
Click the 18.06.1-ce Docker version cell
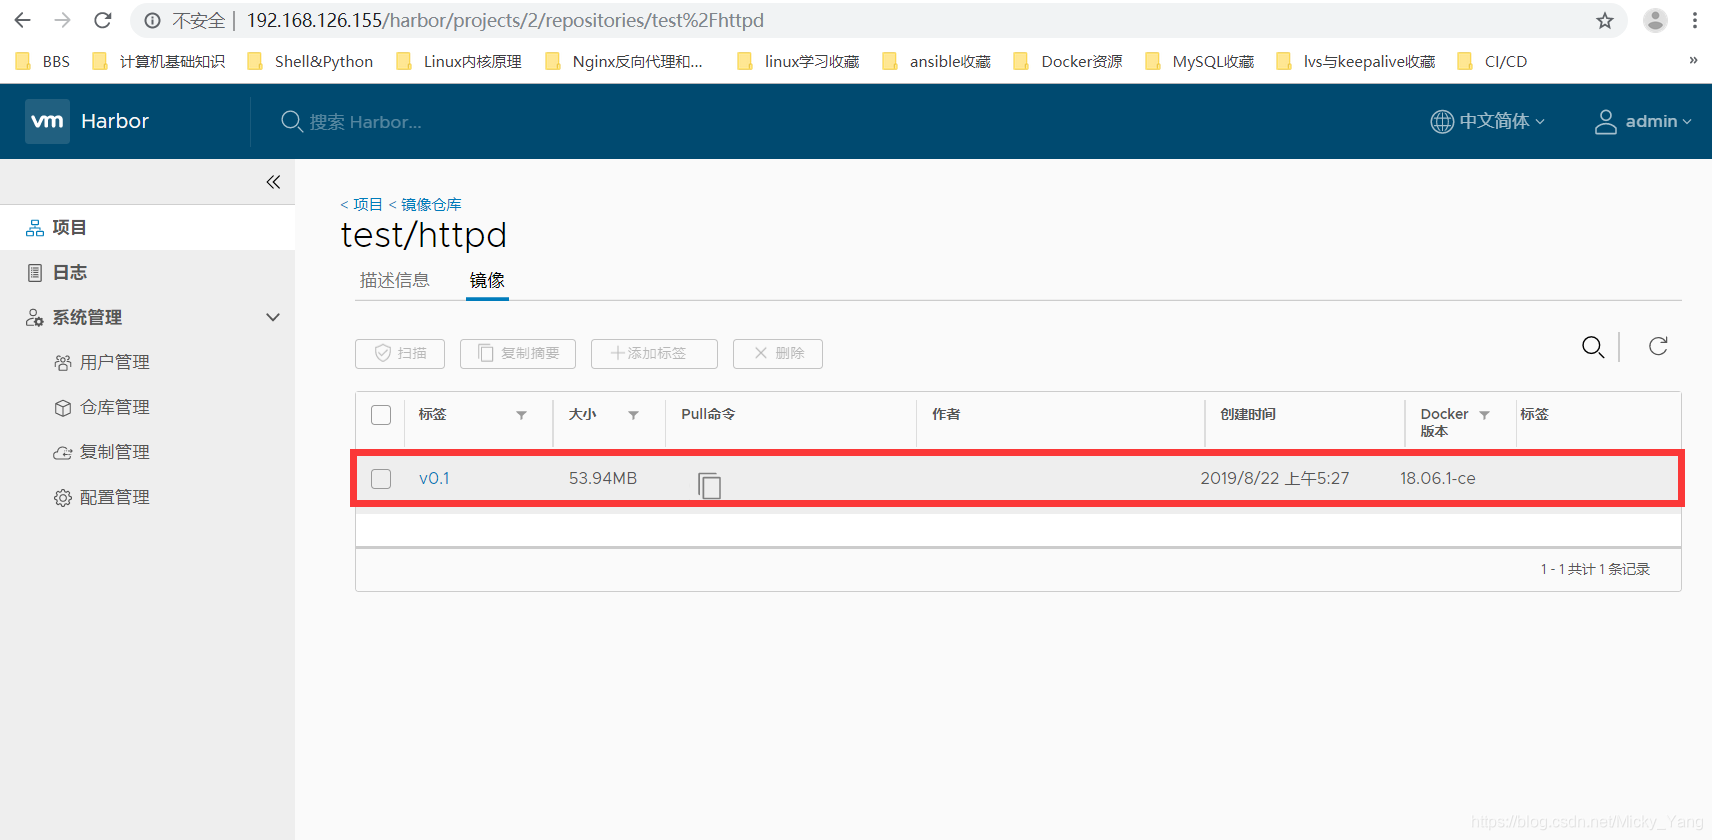coord(1438,479)
